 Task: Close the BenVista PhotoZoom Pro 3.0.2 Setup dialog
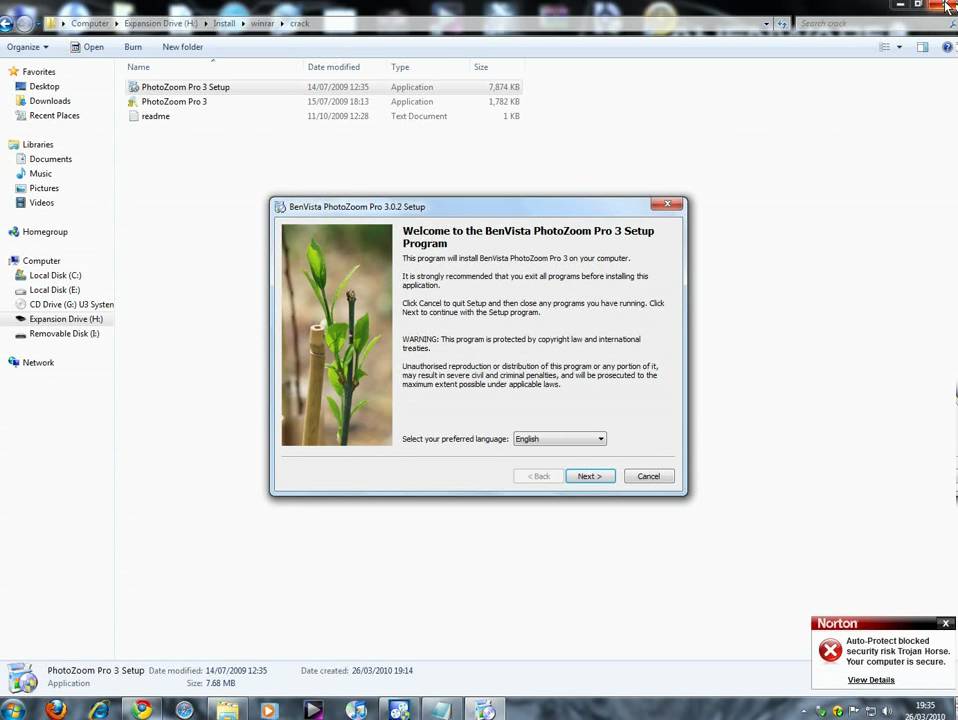[x=667, y=204]
